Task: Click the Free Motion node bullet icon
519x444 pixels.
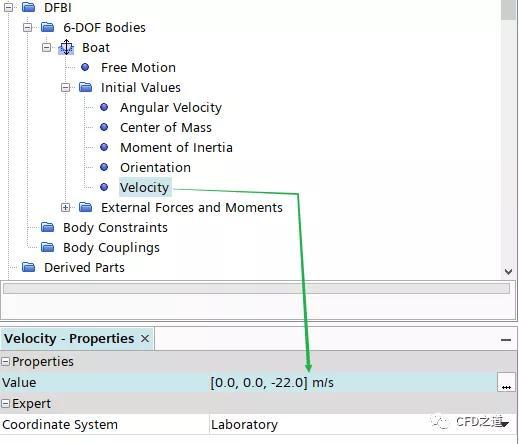Action: pos(85,67)
